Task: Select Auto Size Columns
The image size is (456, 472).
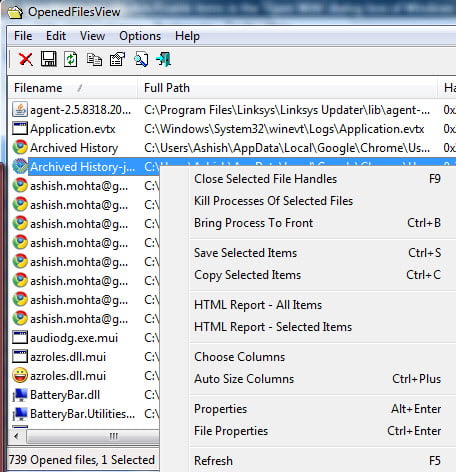Action: point(317,379)
